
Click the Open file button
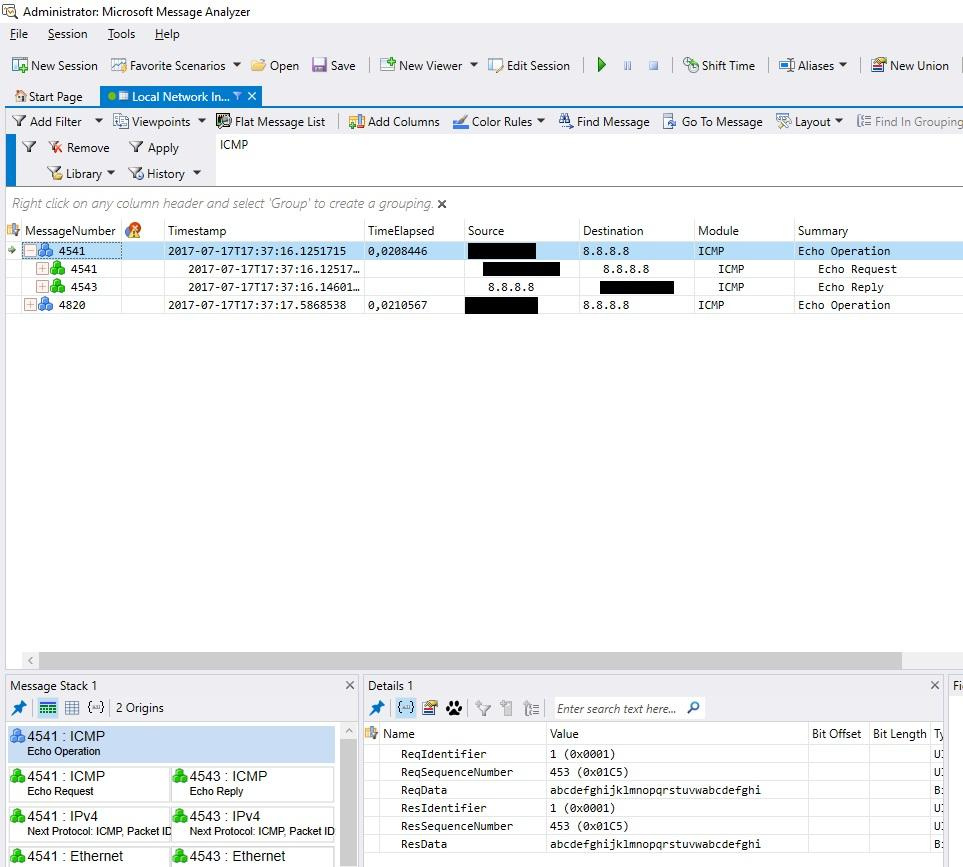275,65
